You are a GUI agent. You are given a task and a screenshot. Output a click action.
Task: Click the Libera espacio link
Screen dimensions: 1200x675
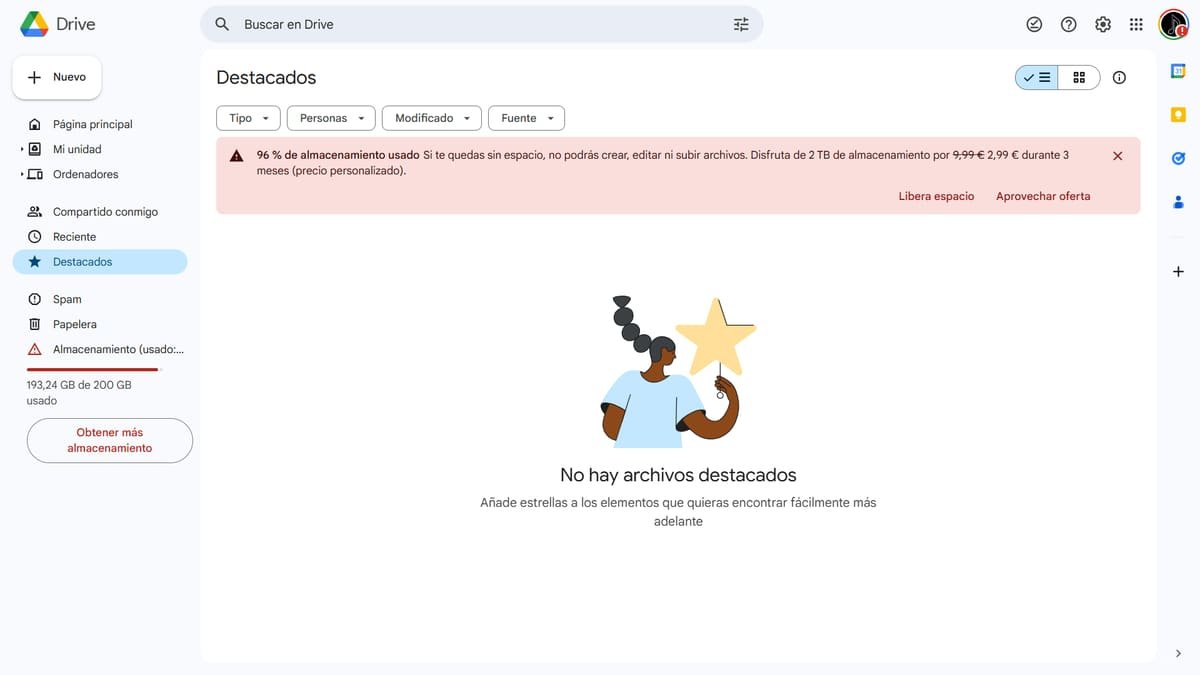[936, 196]
